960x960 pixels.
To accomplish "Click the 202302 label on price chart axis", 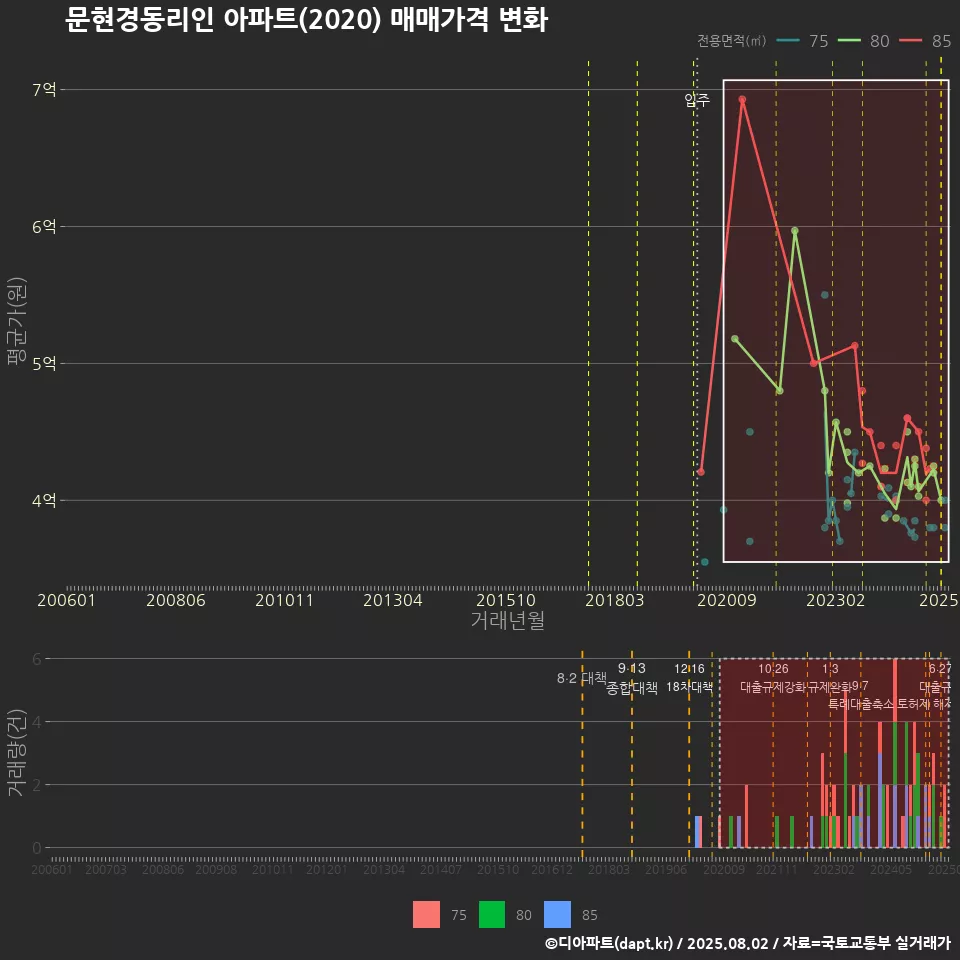I will tap(836, 600).
